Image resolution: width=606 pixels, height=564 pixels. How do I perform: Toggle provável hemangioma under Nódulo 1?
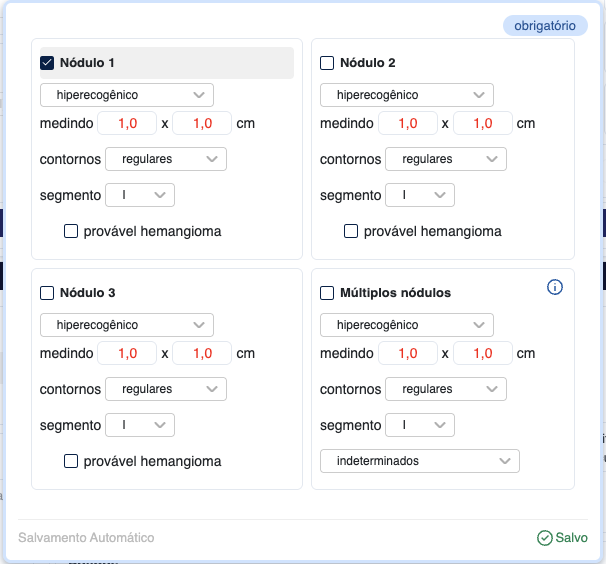(x=71, y=231)
